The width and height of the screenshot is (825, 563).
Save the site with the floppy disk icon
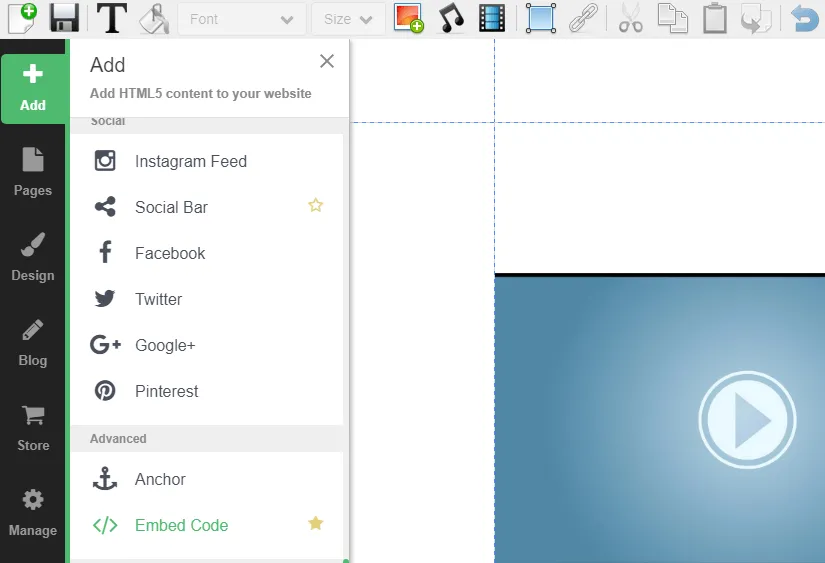(64, 18)
